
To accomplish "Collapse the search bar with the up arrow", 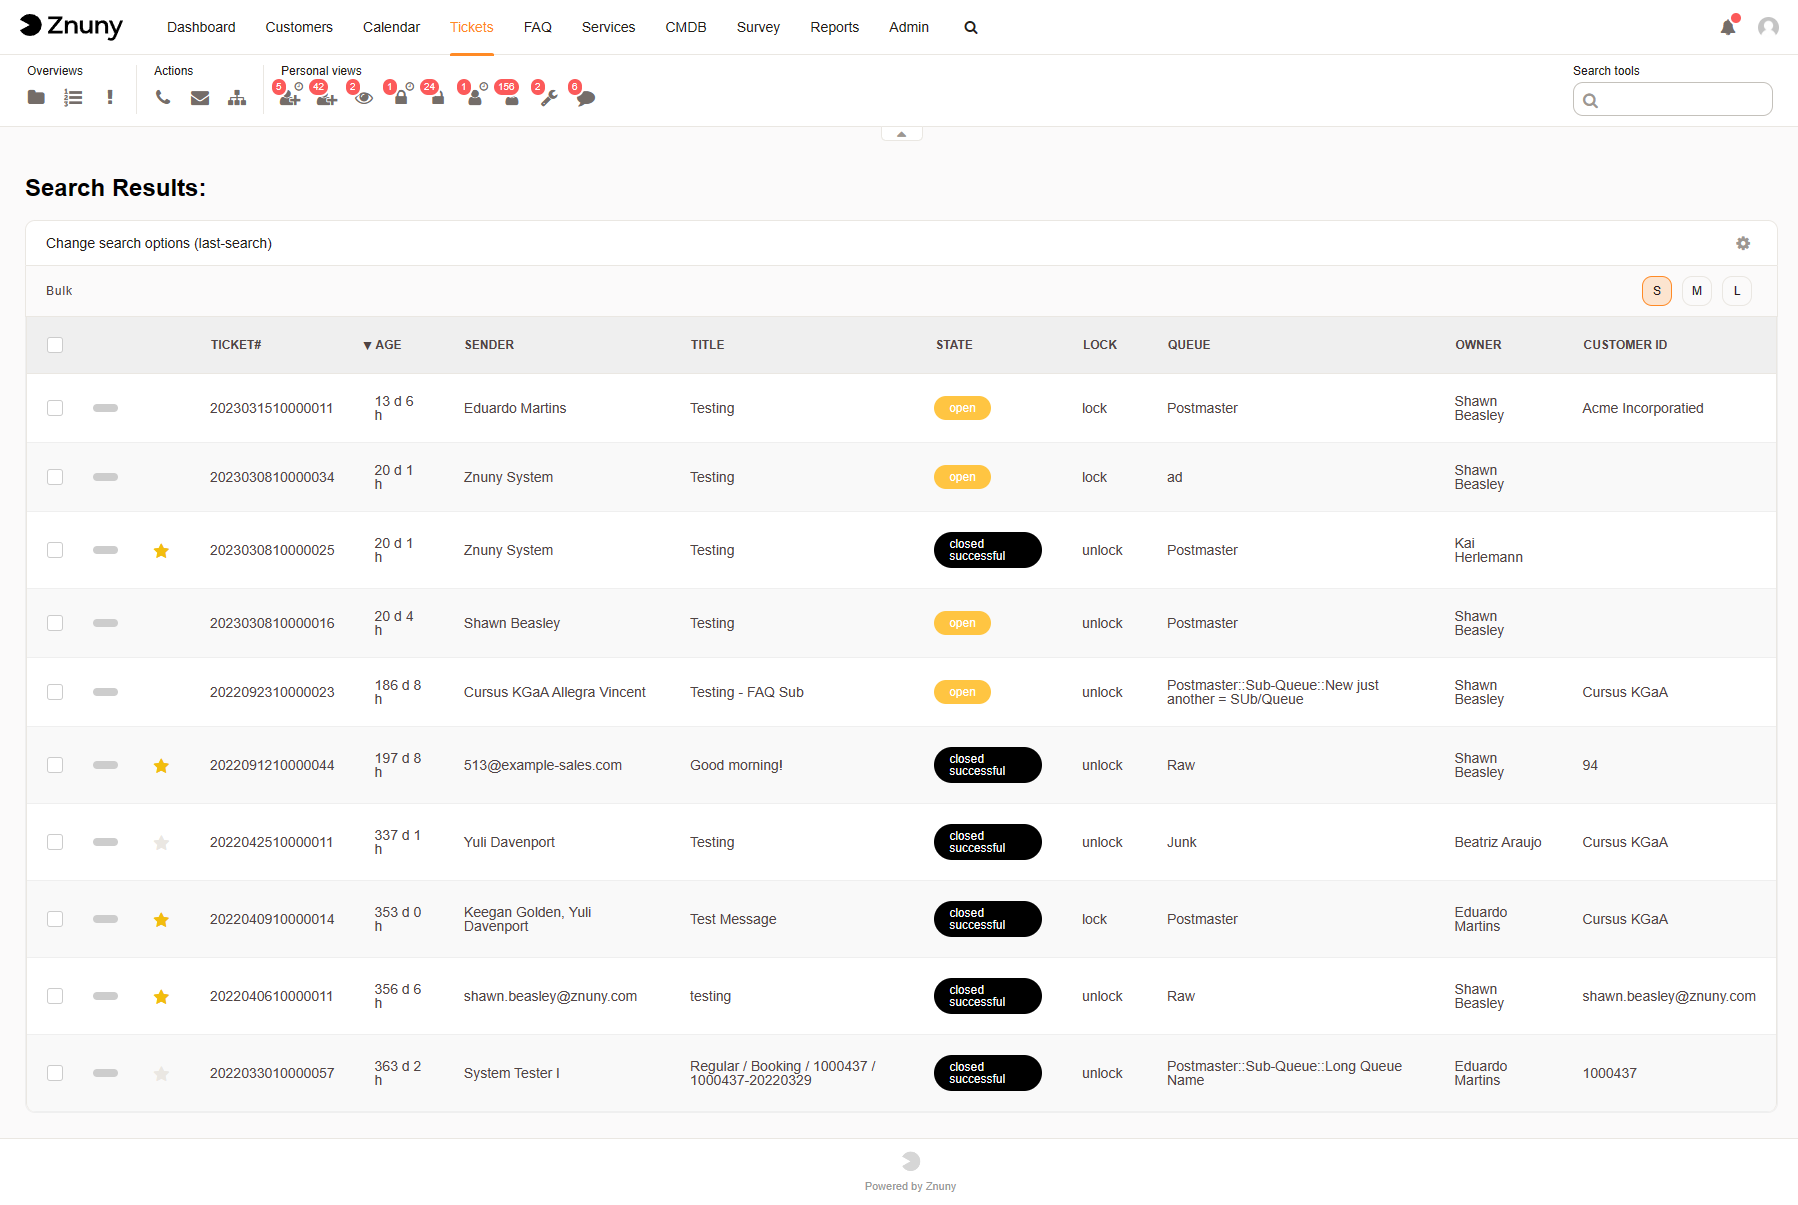I will [x=901, y=131].
